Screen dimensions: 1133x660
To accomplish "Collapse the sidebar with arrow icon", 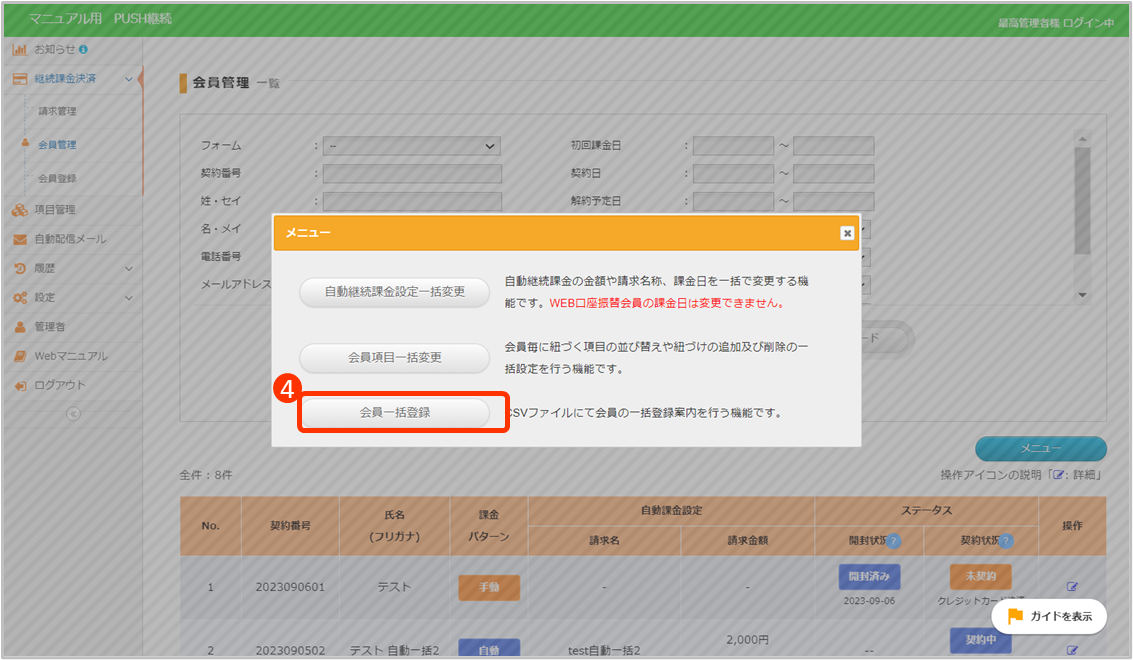I will tap(73, 414).
